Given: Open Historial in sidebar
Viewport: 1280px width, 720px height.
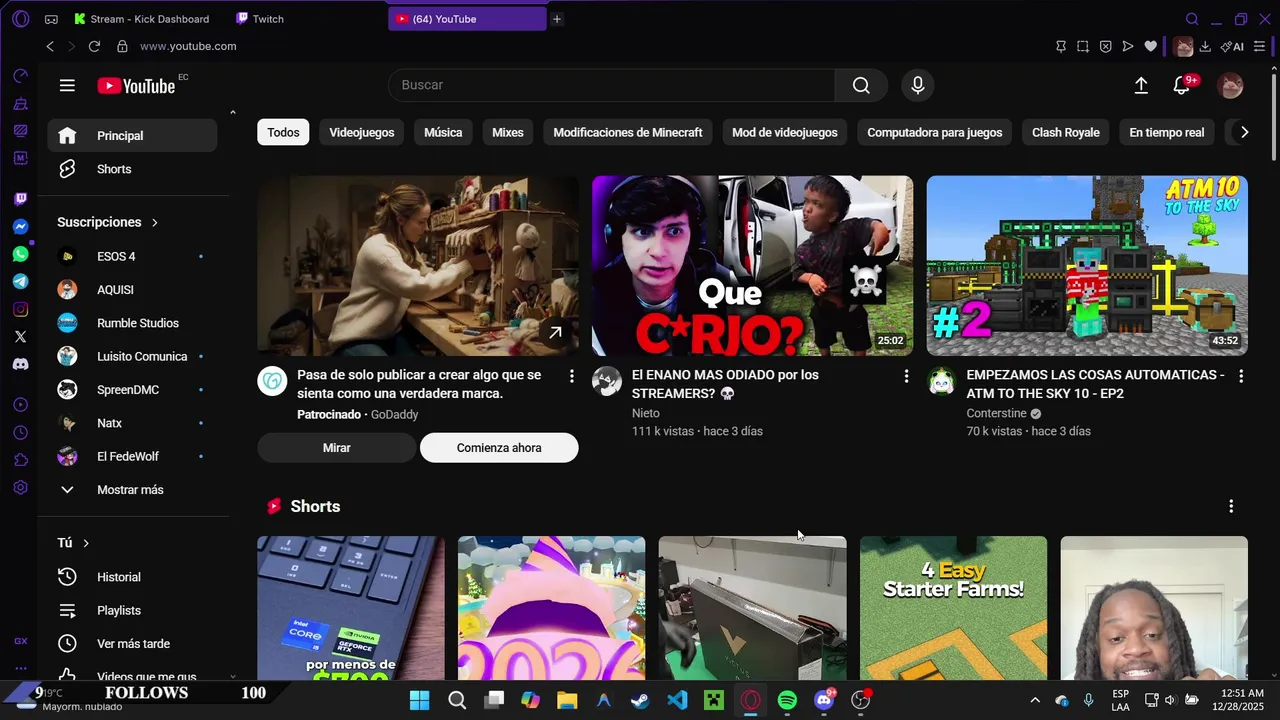Looking at the screenshot, I should coord(132,577).
